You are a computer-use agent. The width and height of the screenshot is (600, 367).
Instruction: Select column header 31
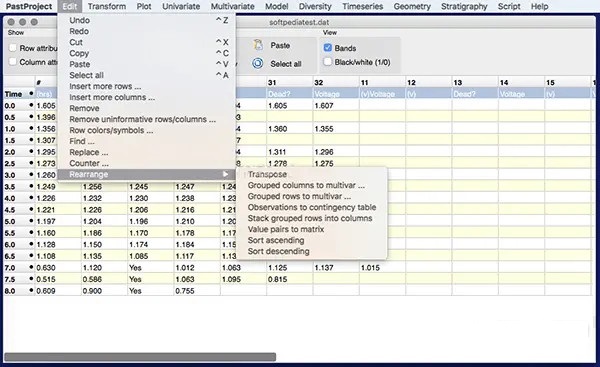[x=290, y=82]
